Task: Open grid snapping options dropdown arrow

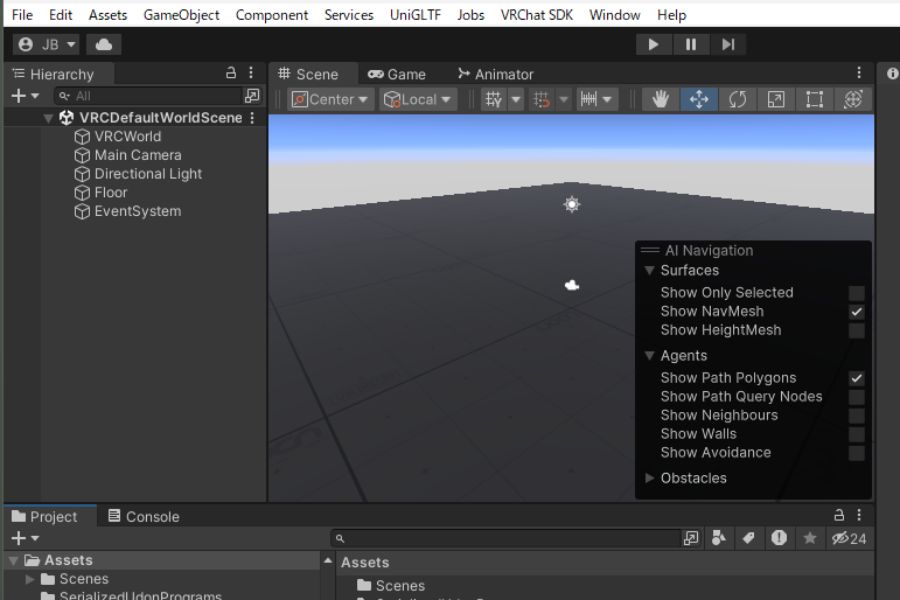Action: (564, 99)
